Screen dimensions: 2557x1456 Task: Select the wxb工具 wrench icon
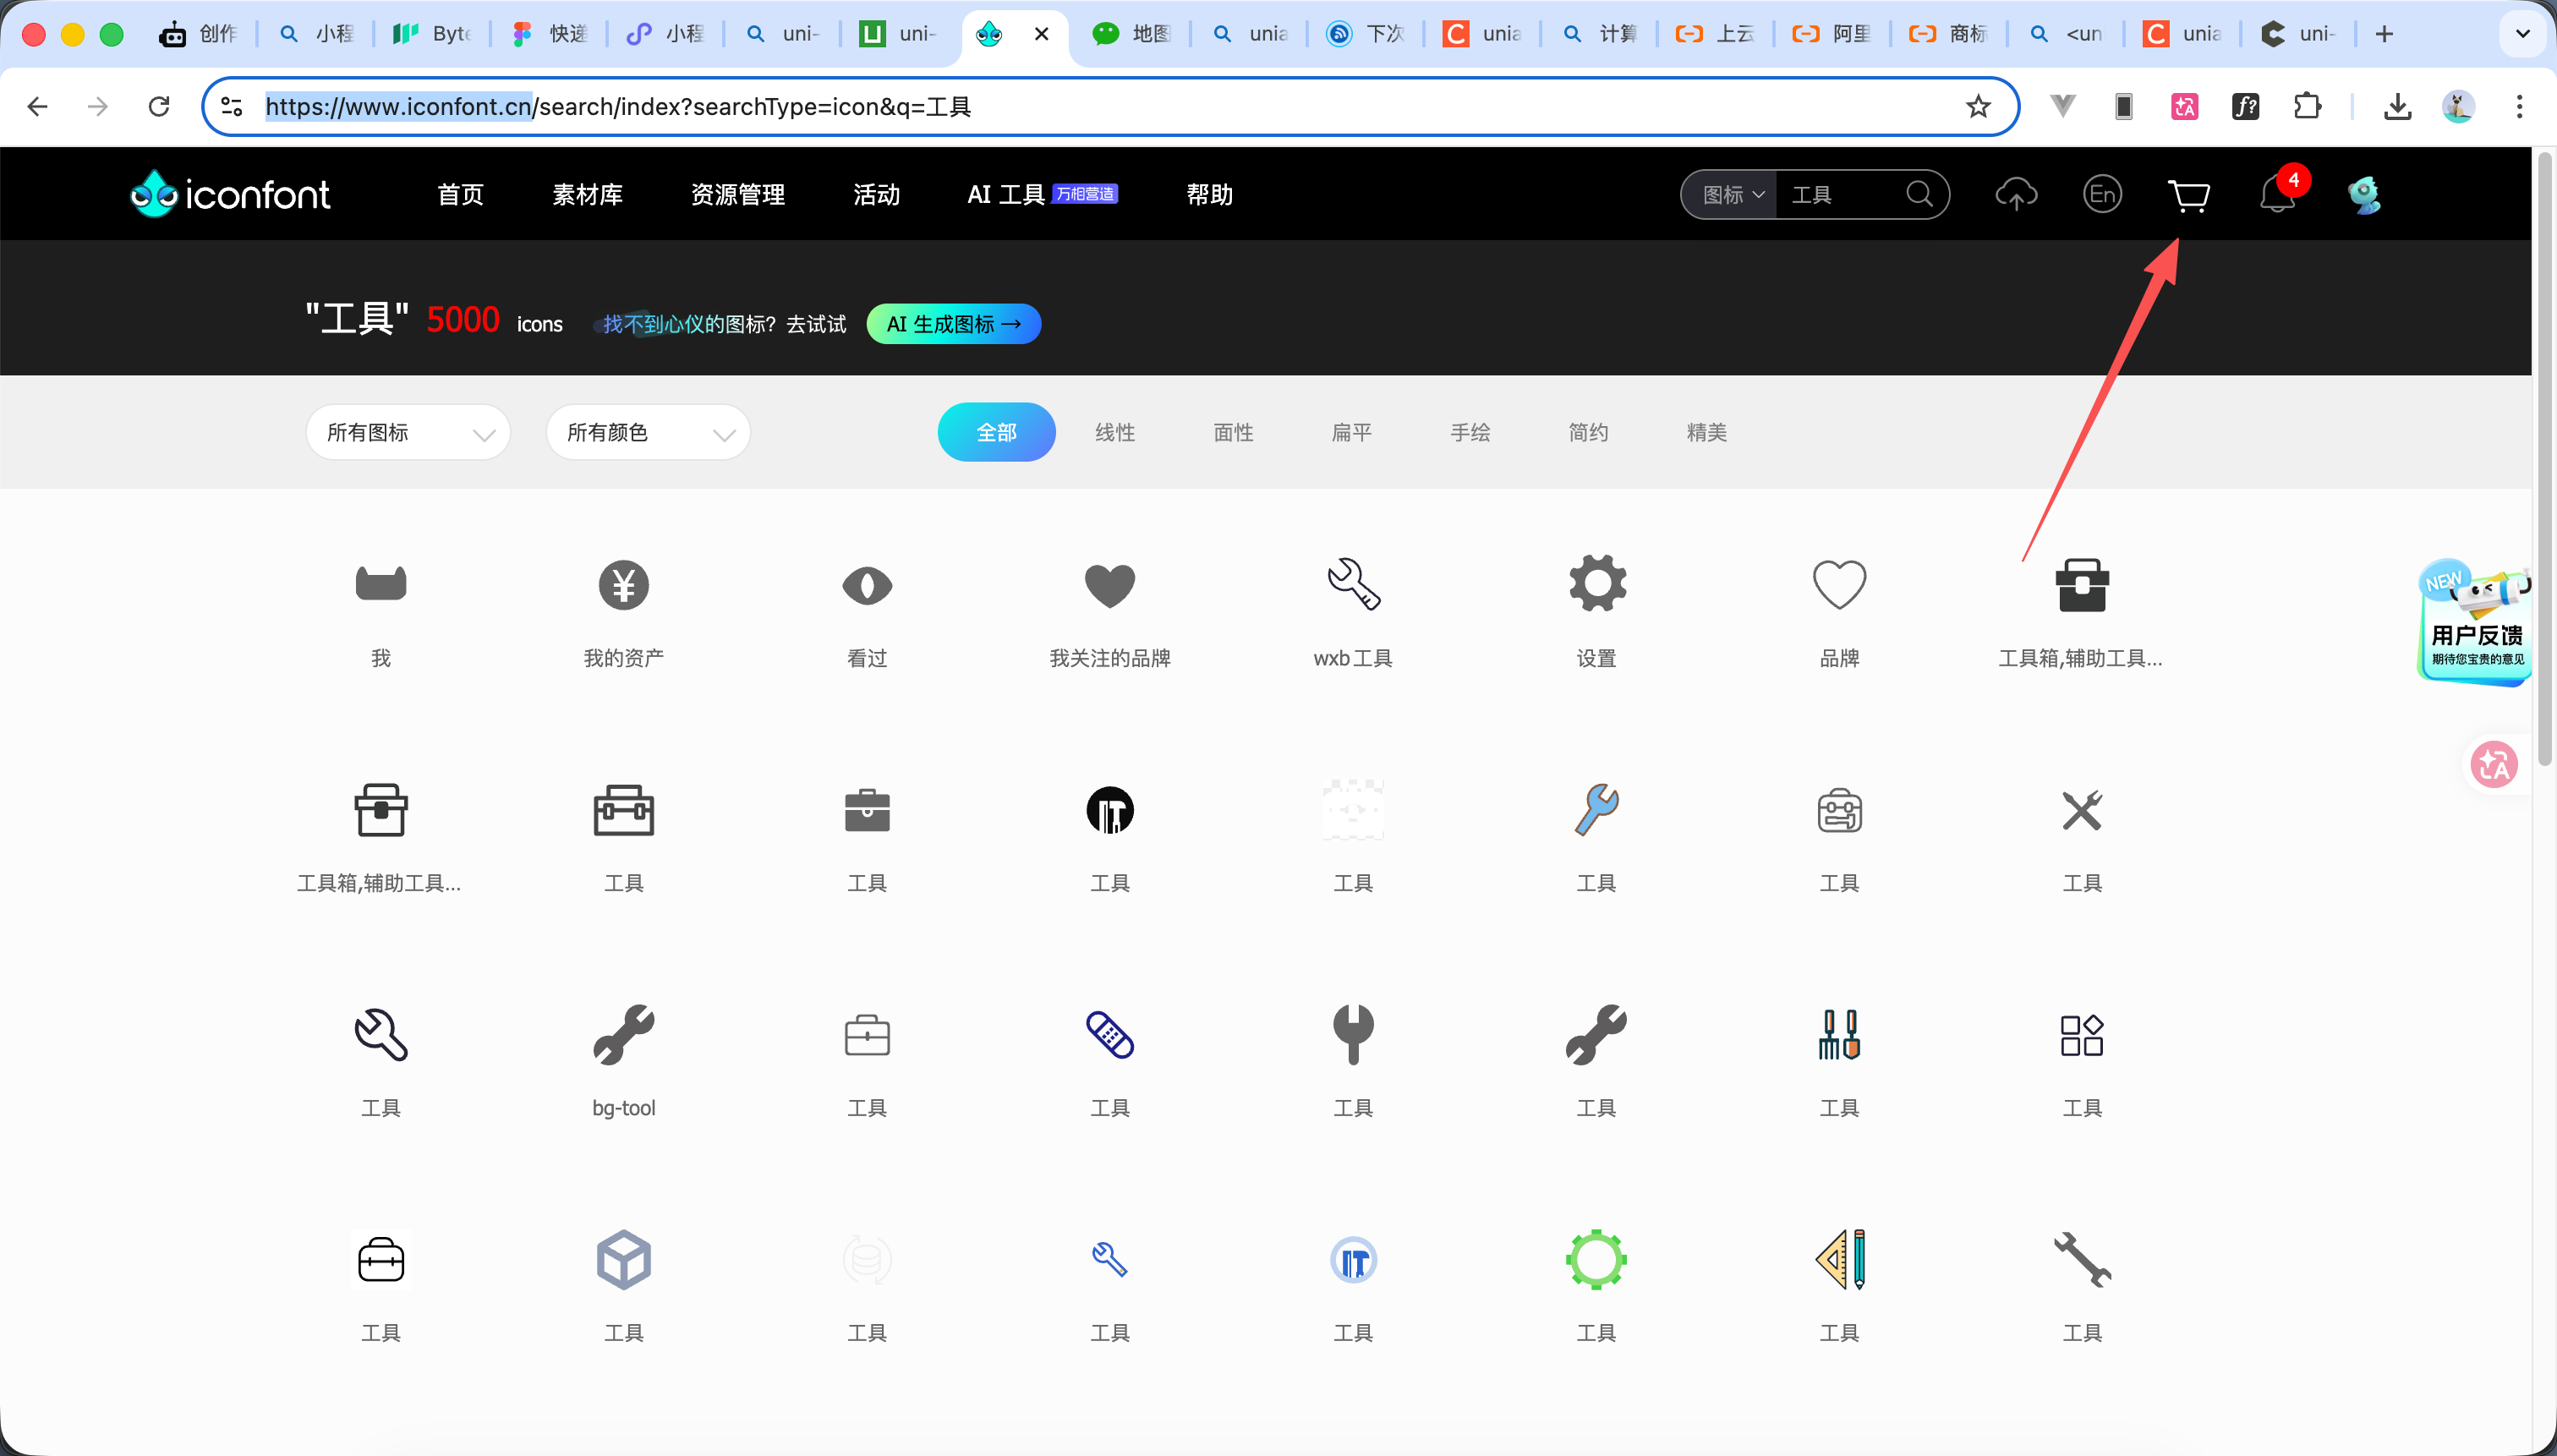[1353, 585]
